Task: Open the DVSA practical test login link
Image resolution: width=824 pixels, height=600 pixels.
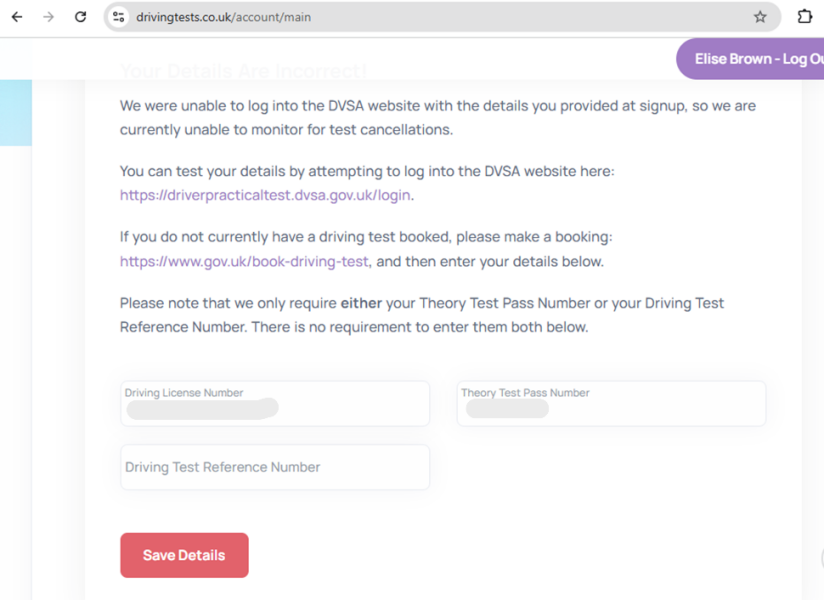Action: coord(264,195)
